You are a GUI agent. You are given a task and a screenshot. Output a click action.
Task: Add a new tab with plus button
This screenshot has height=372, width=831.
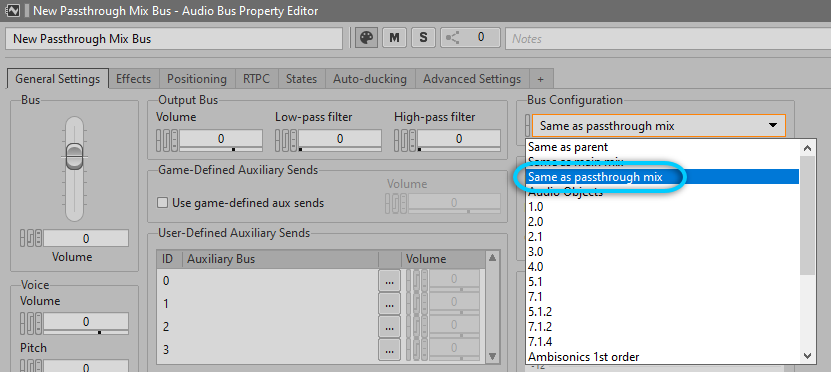tap(541, 79)
